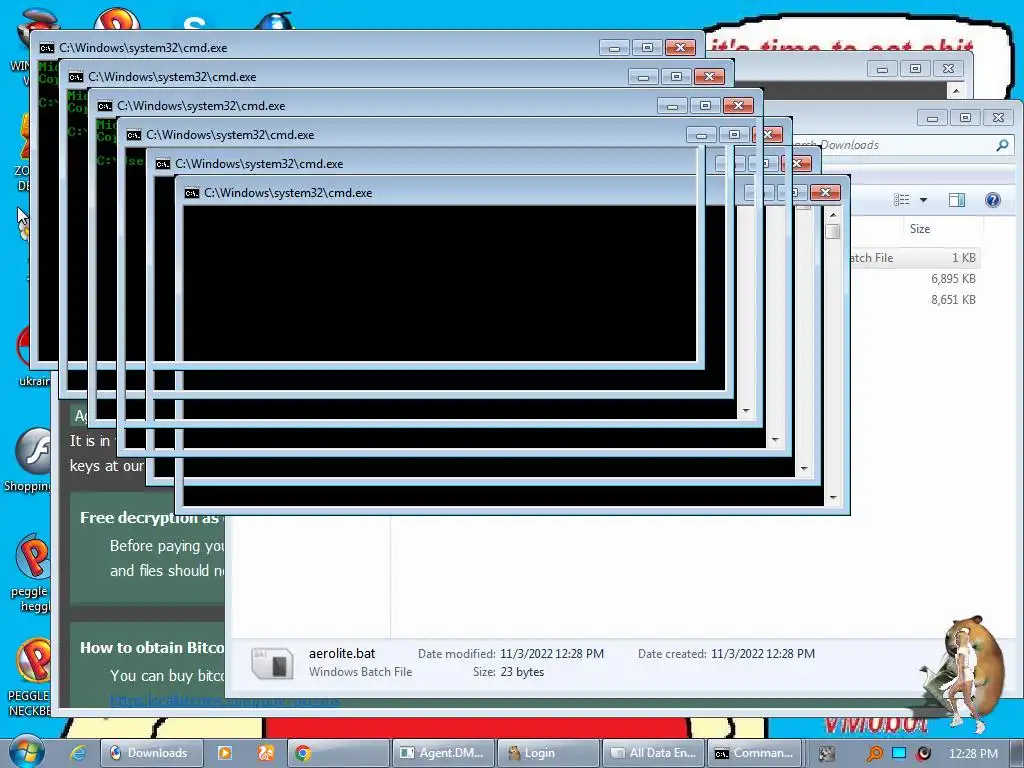Click scroll up arrow in grey window behind Explorer
The height and width of the screenshot is (768, 1024).
pyautogui.click(x=956, y=91)
